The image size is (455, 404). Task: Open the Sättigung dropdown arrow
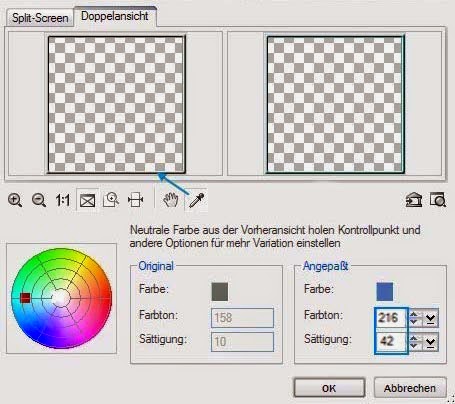tap(430, 342)
